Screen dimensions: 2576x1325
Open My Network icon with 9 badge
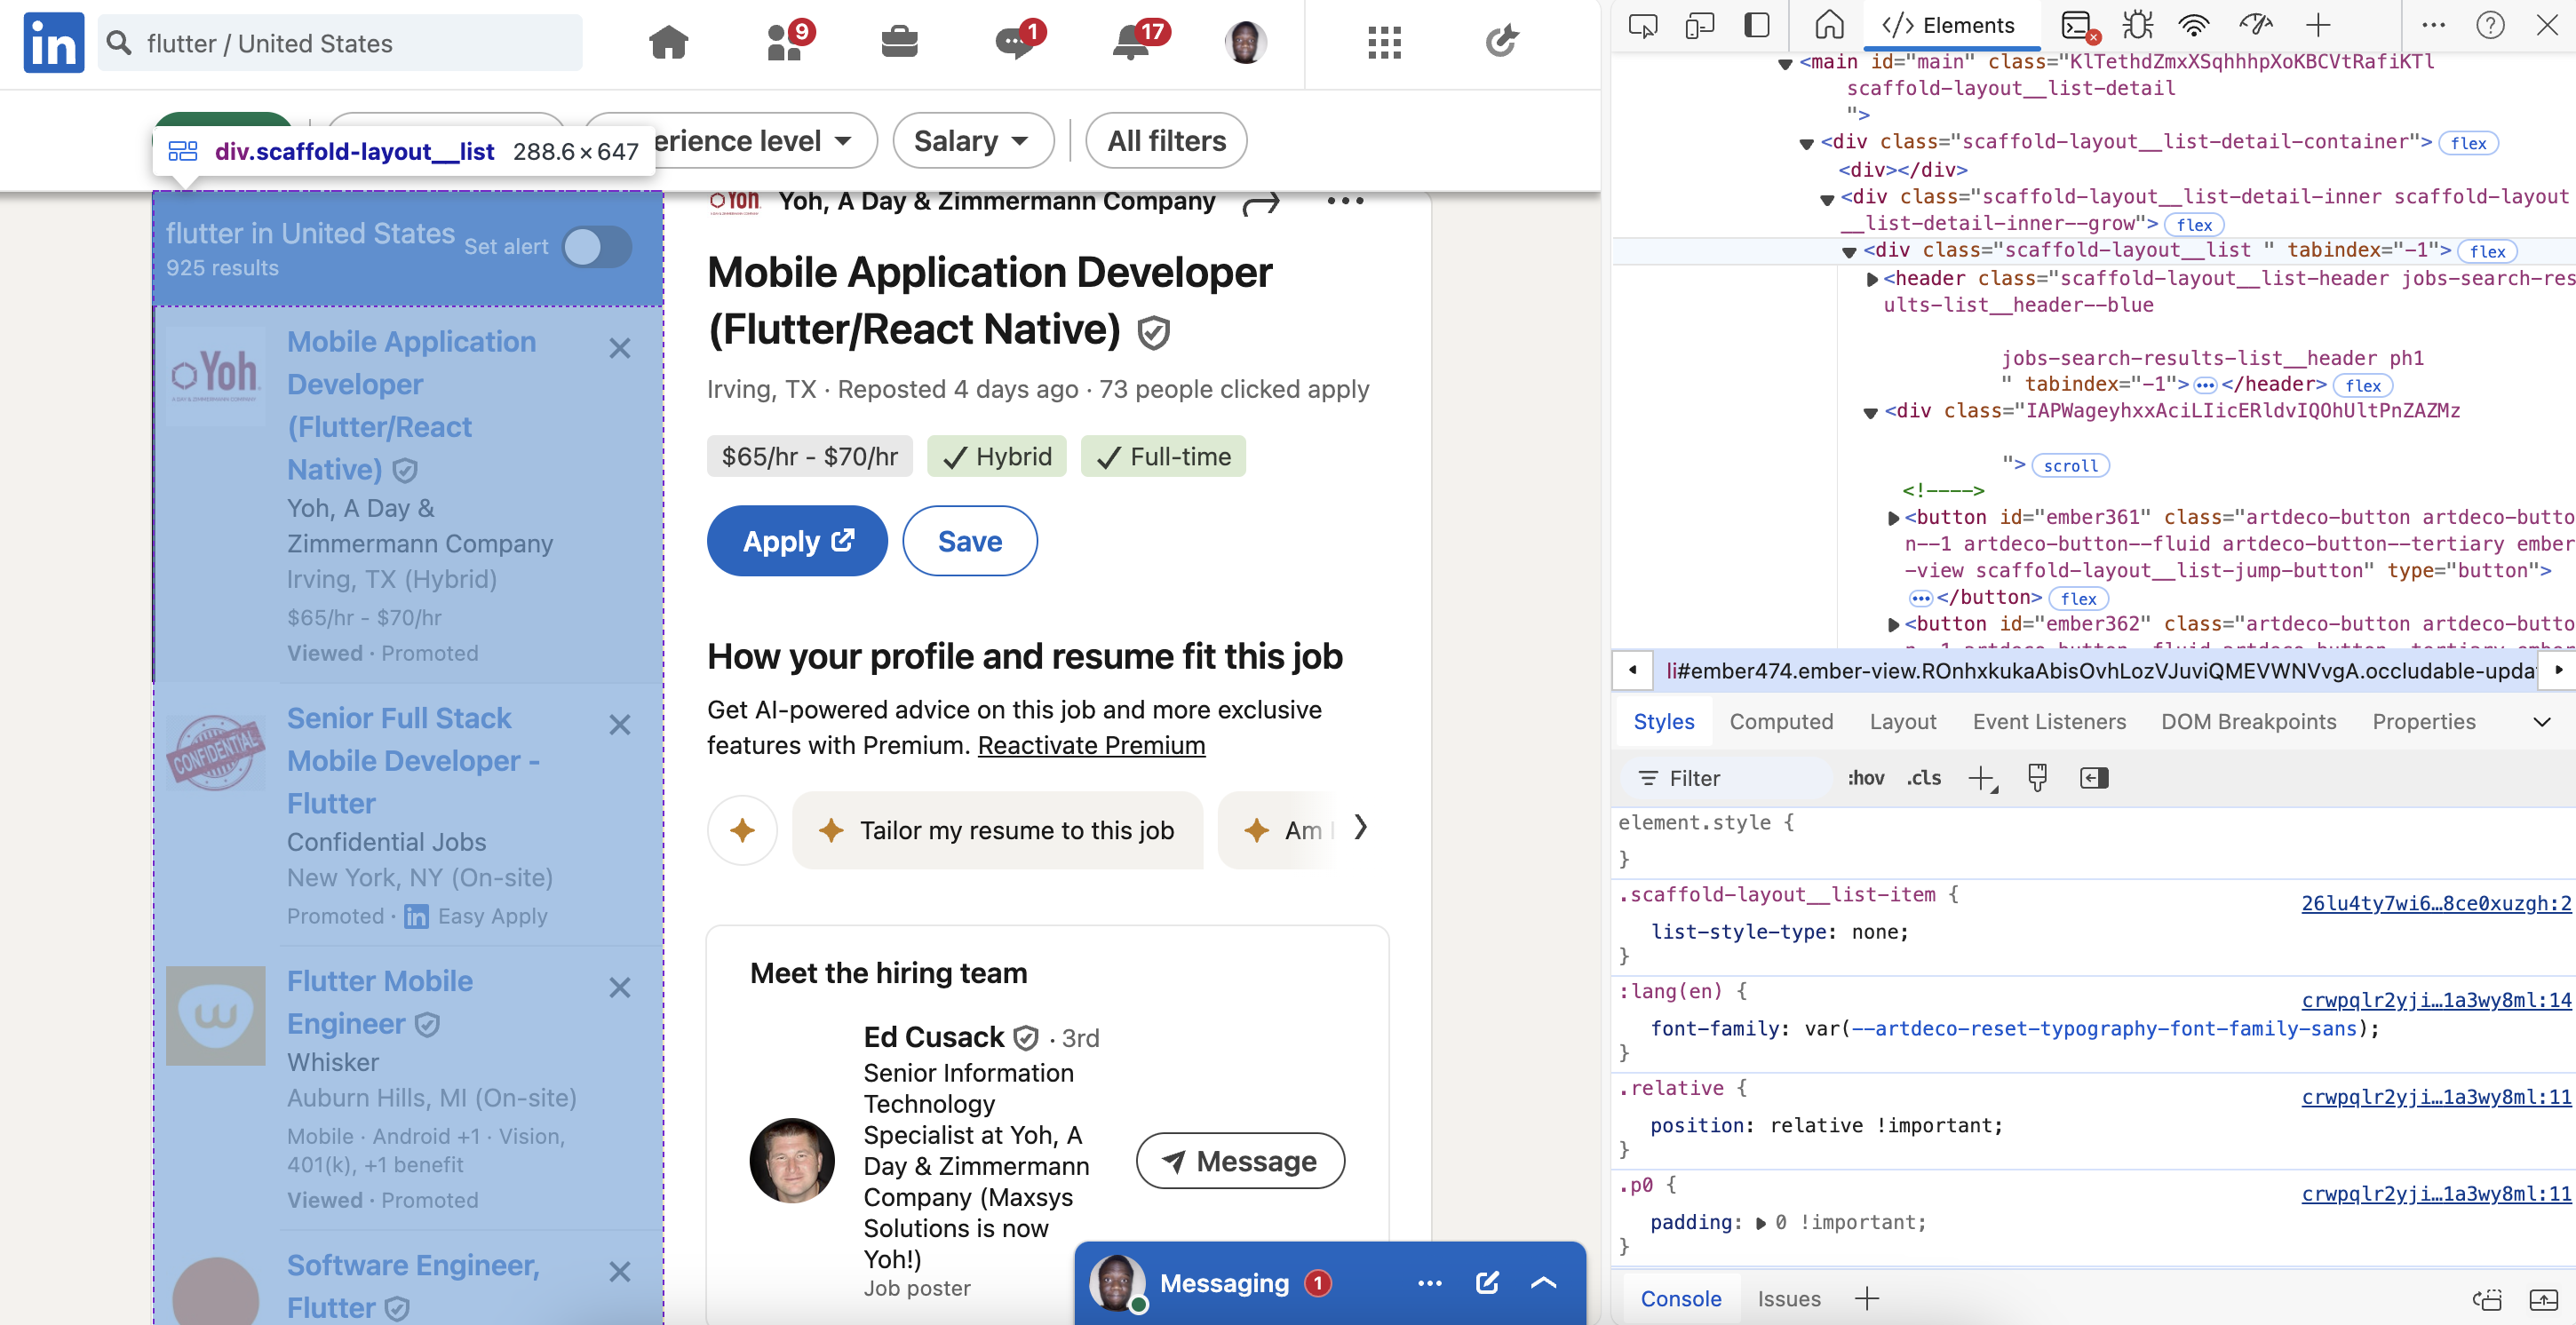tap(785, 43)
